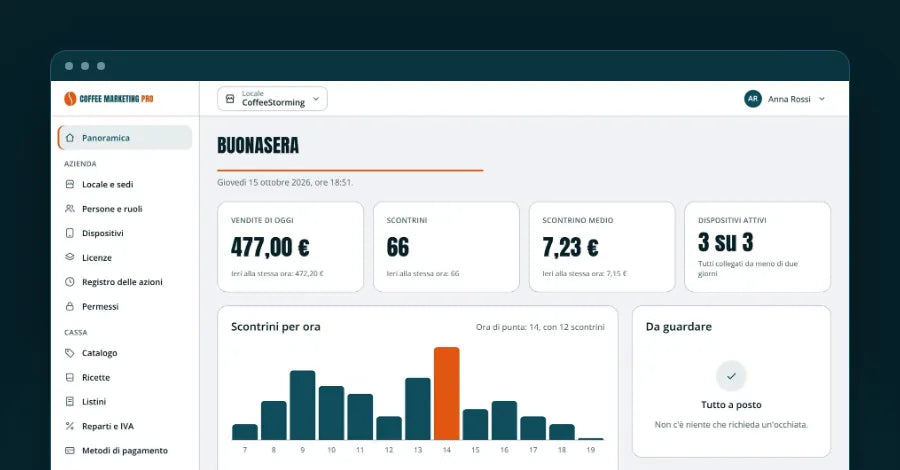The image size is (900, 470).
Task: Click the Scontrino medio card
Action: pos(602,247)
